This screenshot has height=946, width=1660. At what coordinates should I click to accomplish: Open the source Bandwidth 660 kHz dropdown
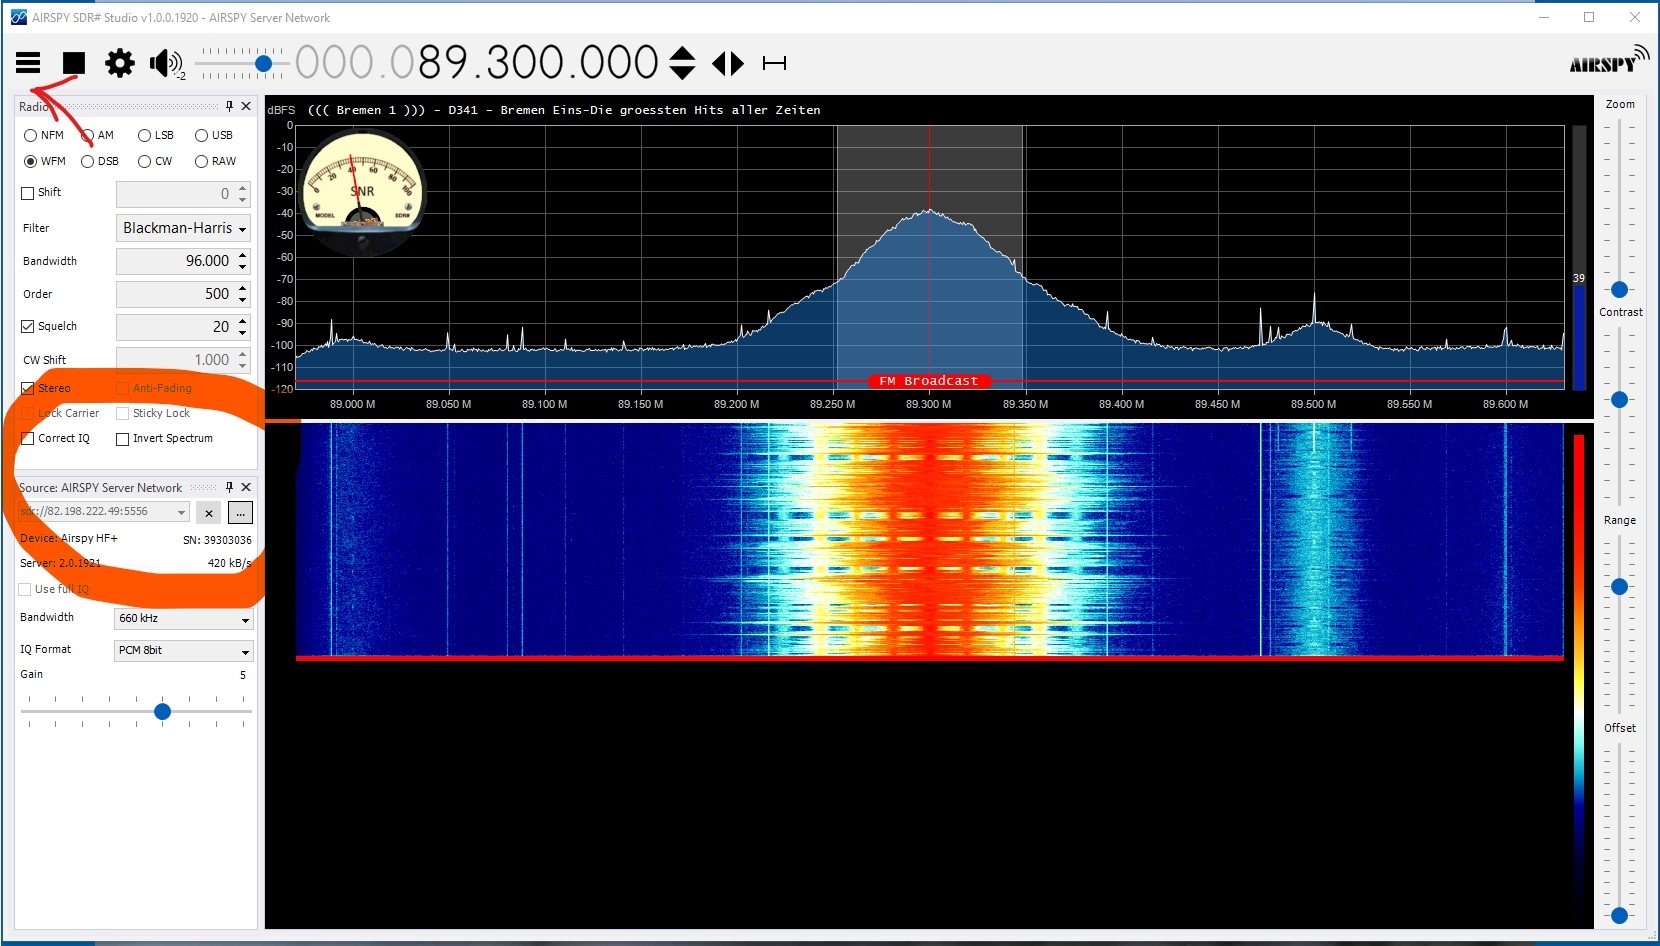[x=183, y=619]
